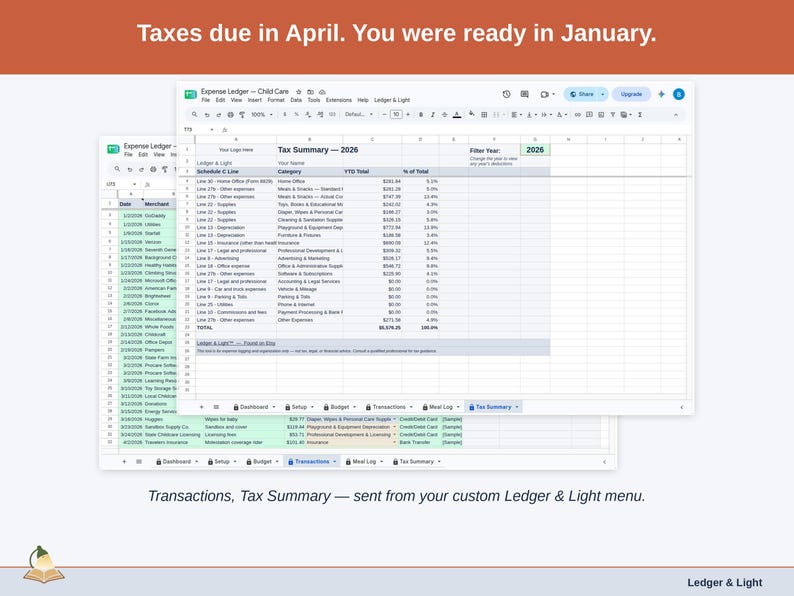Open the zoom 100% dropdown
Image resolution: width=794 pixels, height=596 pixels.
click(262, 114)
